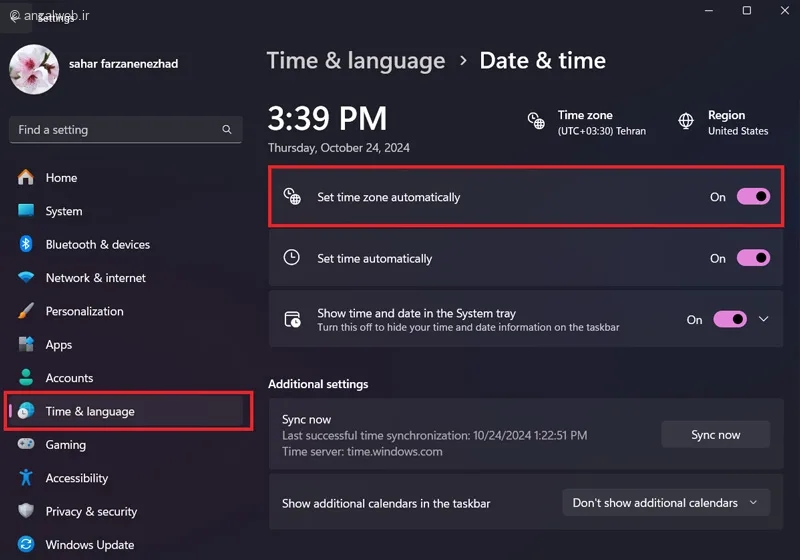Click the search magnifier icon

coord(227,130)
